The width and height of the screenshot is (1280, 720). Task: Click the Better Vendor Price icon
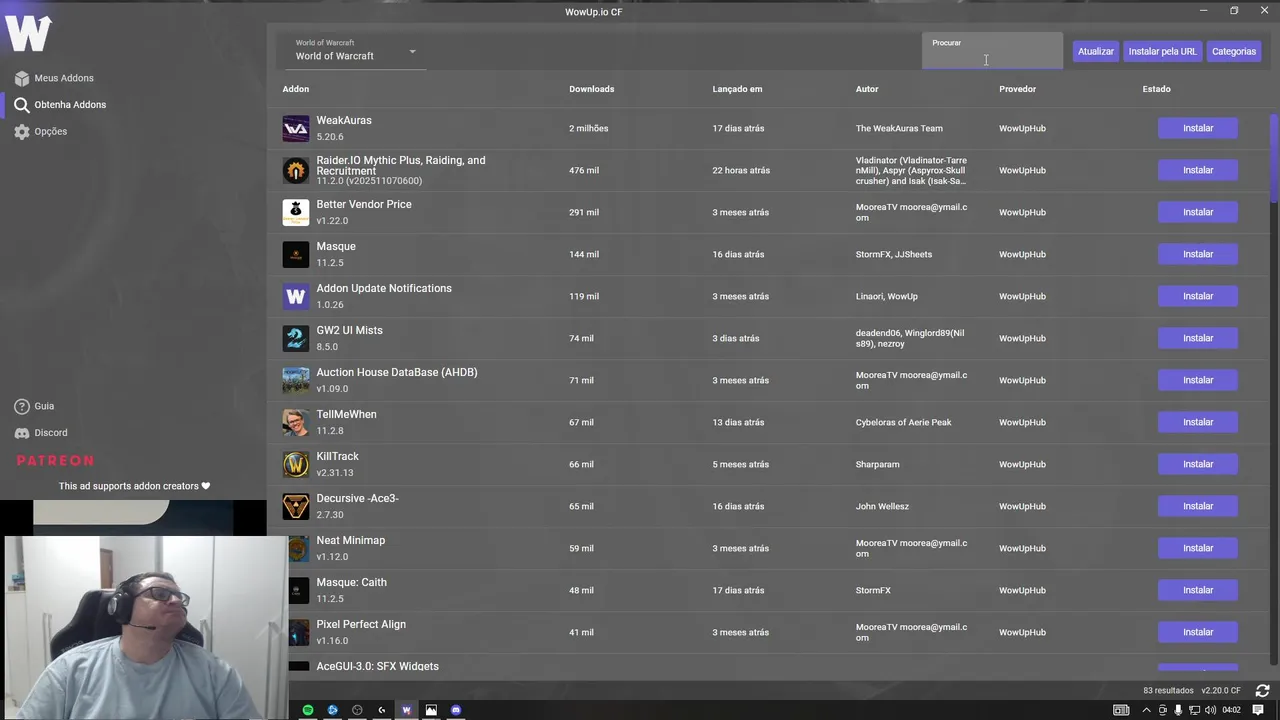tap(296, 212)
